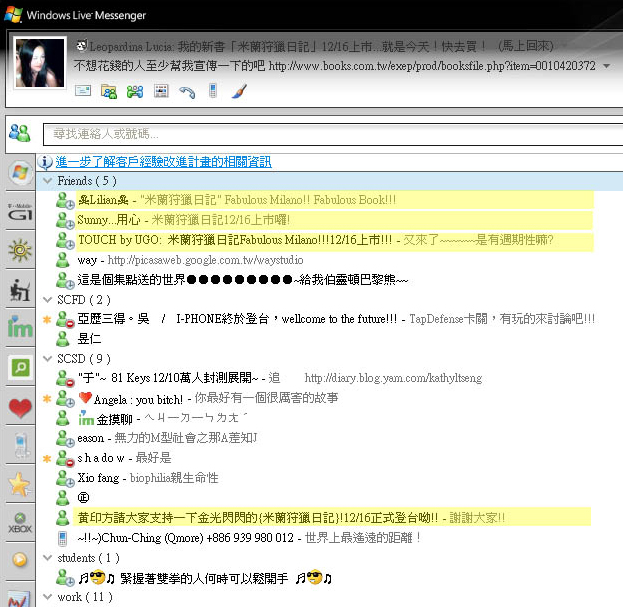Screen dimensions: 623x607
Task: Click the diary.blog.yam.com/kathyltseng text
Action: coord(393,378)
